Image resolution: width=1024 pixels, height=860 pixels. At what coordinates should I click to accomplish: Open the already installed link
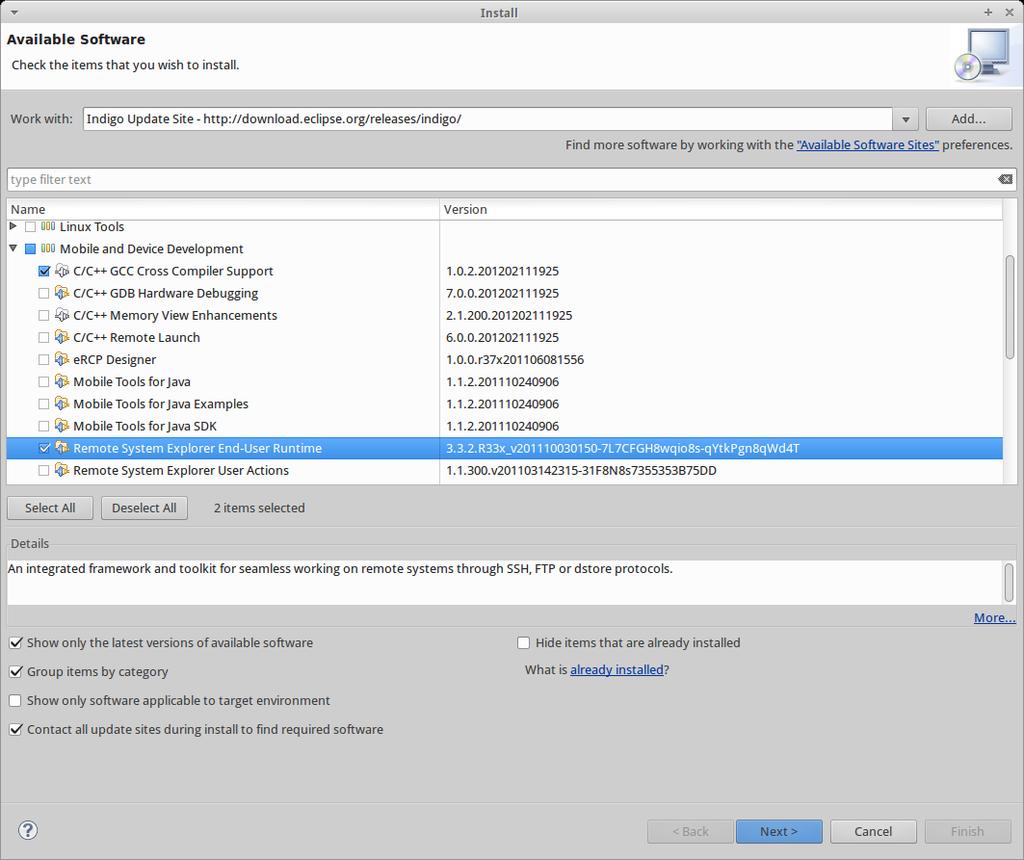(x=616, y=670)
